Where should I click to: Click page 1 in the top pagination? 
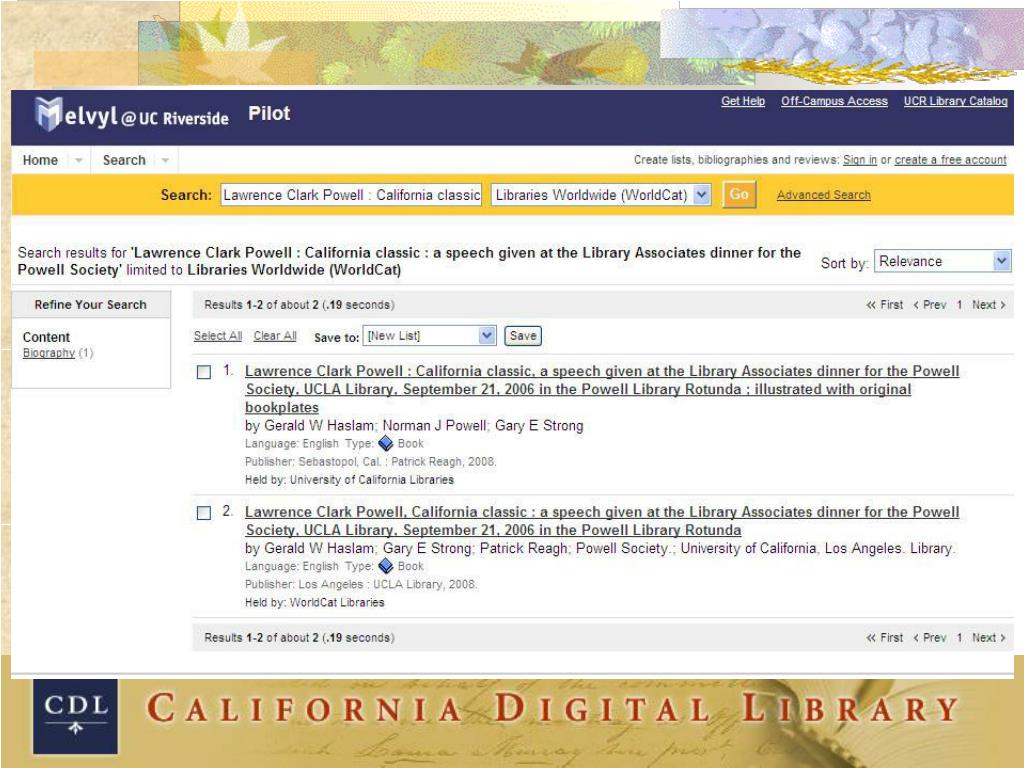tap(959, 305)
